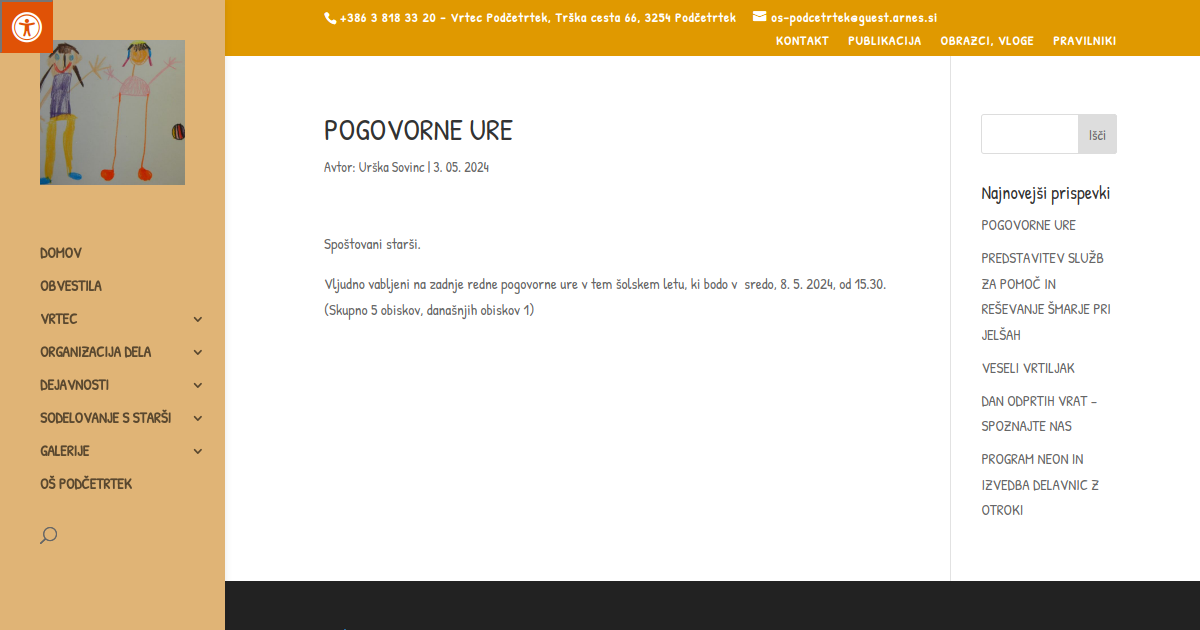Image resolution: width=1200 pixels, height=630 pixels.
Task: Open OBRAZCI, VLOGE top link
Action: pyautogui.click(x=987, y=41)
